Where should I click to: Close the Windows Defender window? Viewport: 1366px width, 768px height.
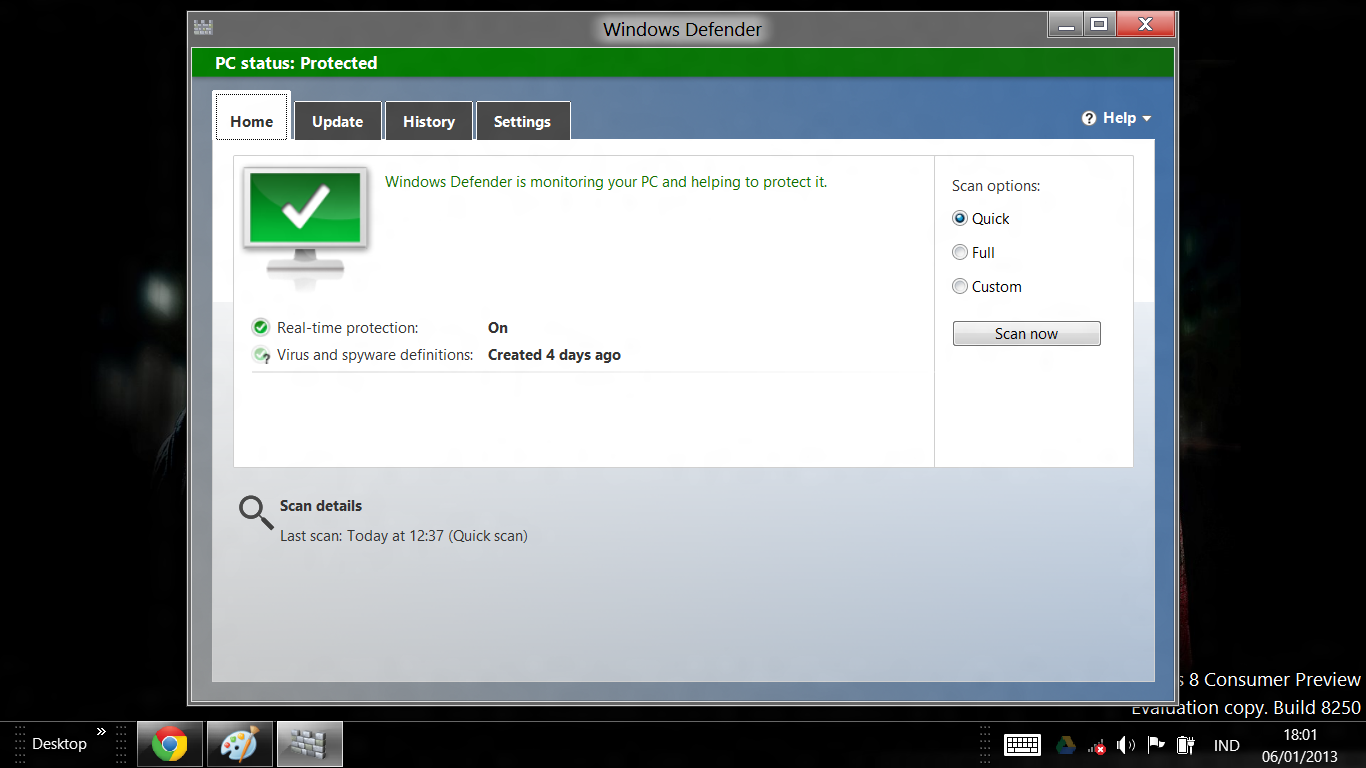[x=1145, y=25]
